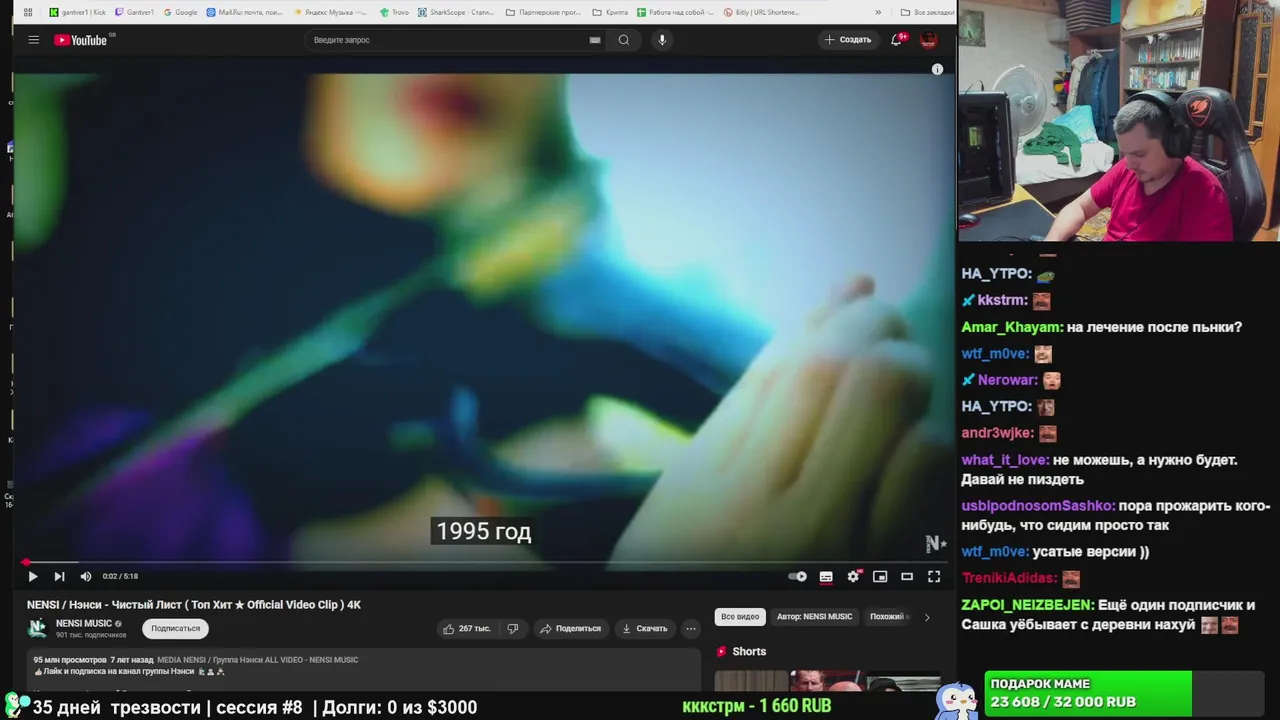
Task: Open NENSI MUSIC channel avatar
Action: coord(37,628)
